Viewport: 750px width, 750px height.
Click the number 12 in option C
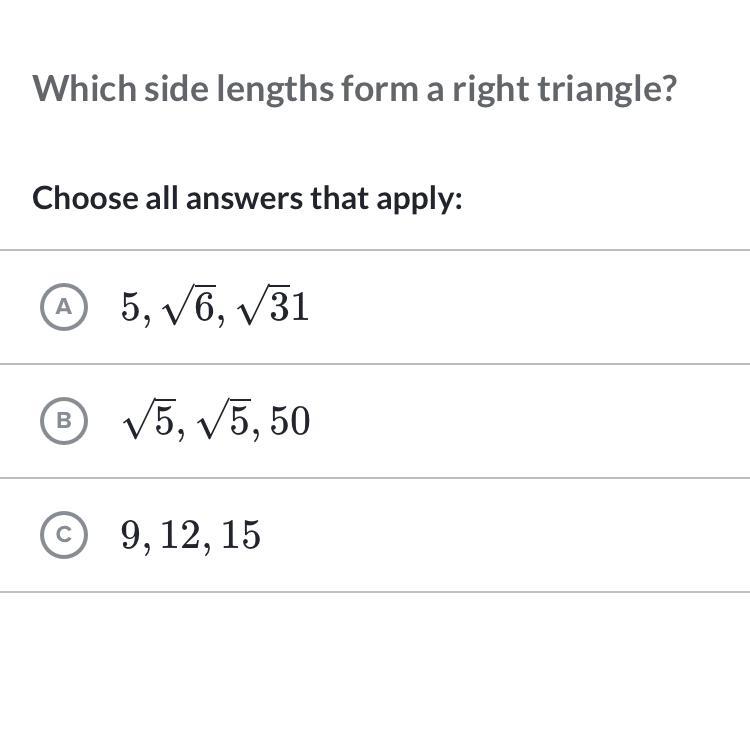181,535
